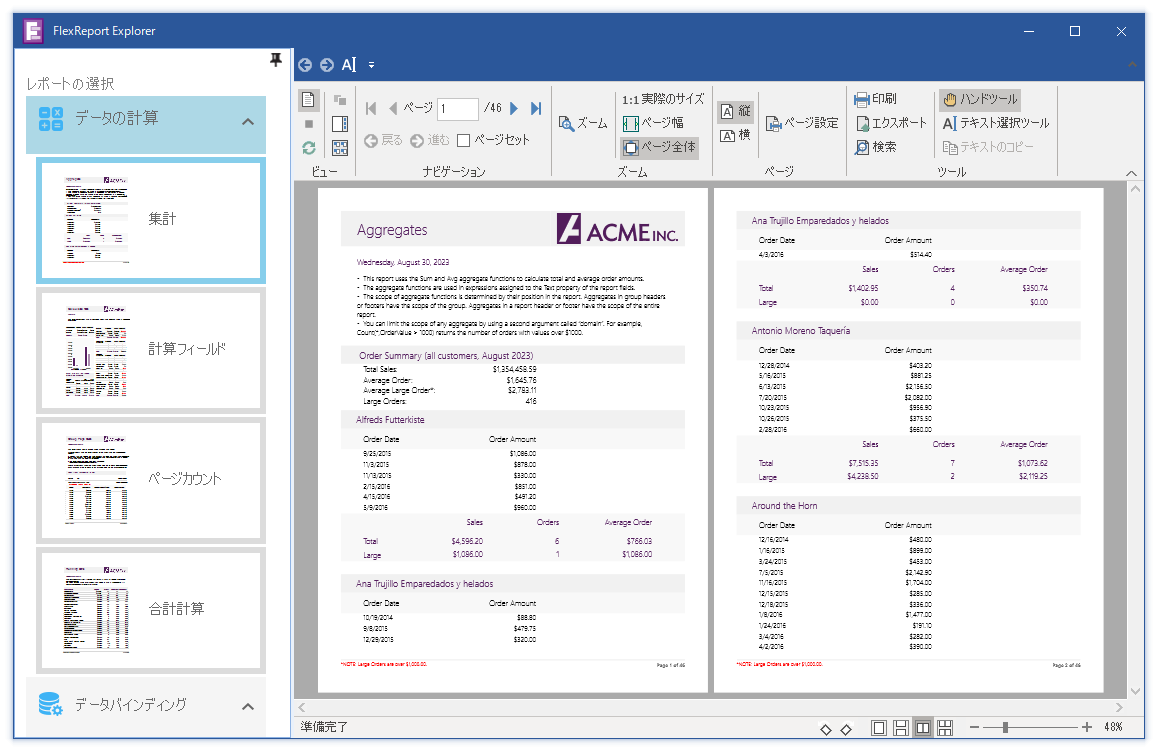Collapse the ribbon with the chevron below ツール

click(x=1131, y=173)
